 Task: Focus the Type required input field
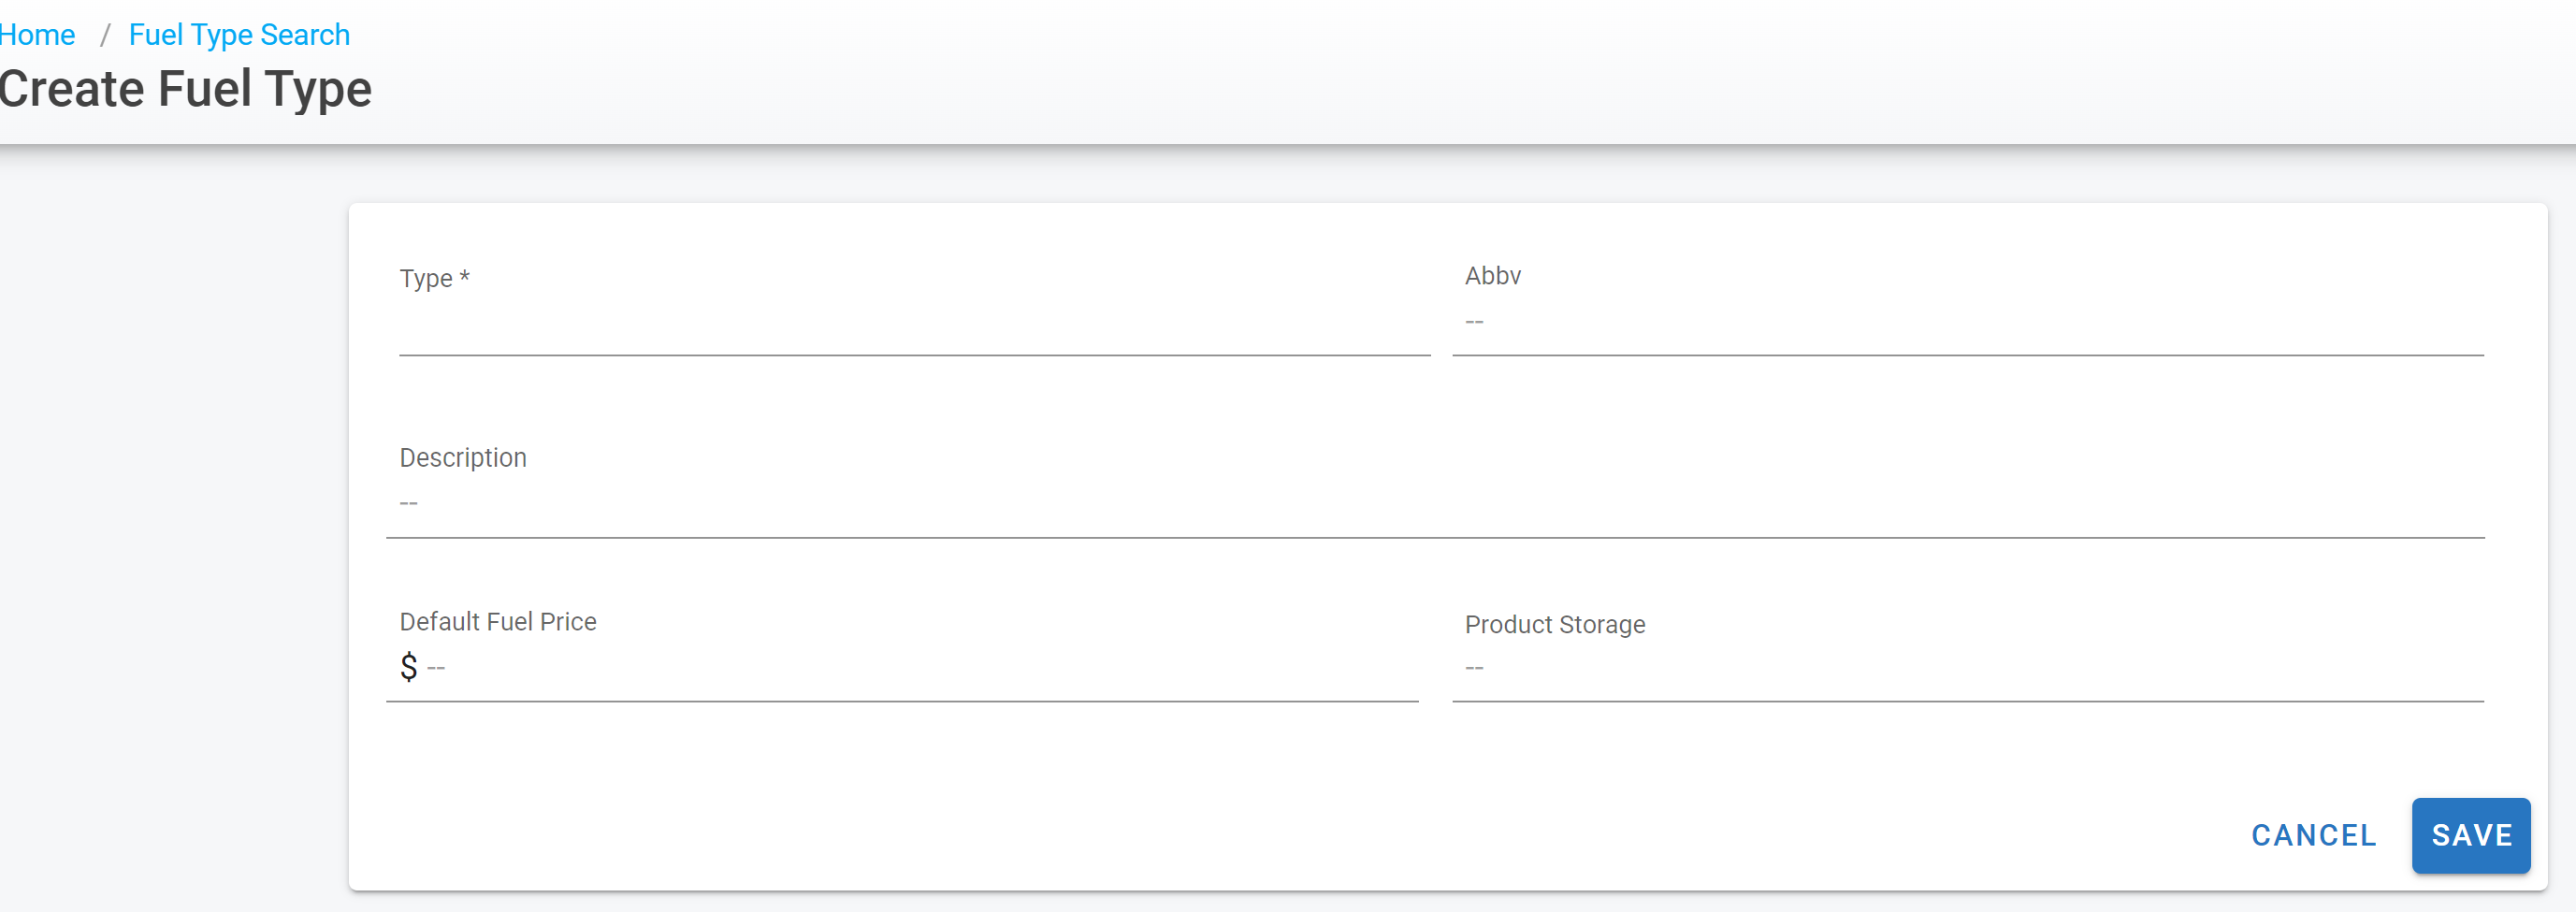(913, 325)
